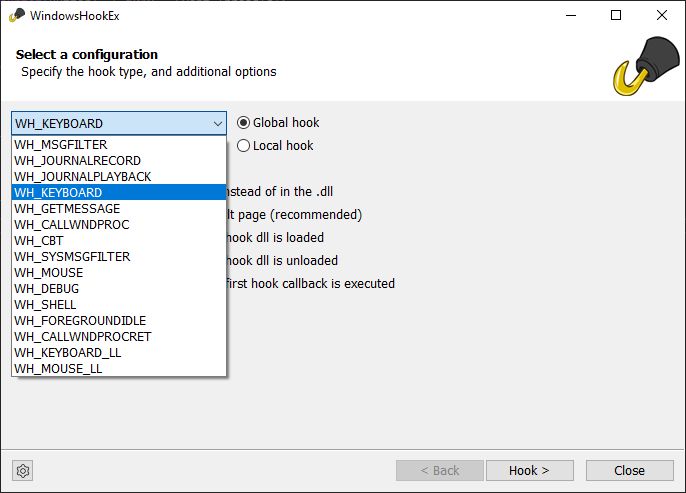Close the window with the X
The width and height of the screenshot is (686, 493).
click(x=662, y=15)
